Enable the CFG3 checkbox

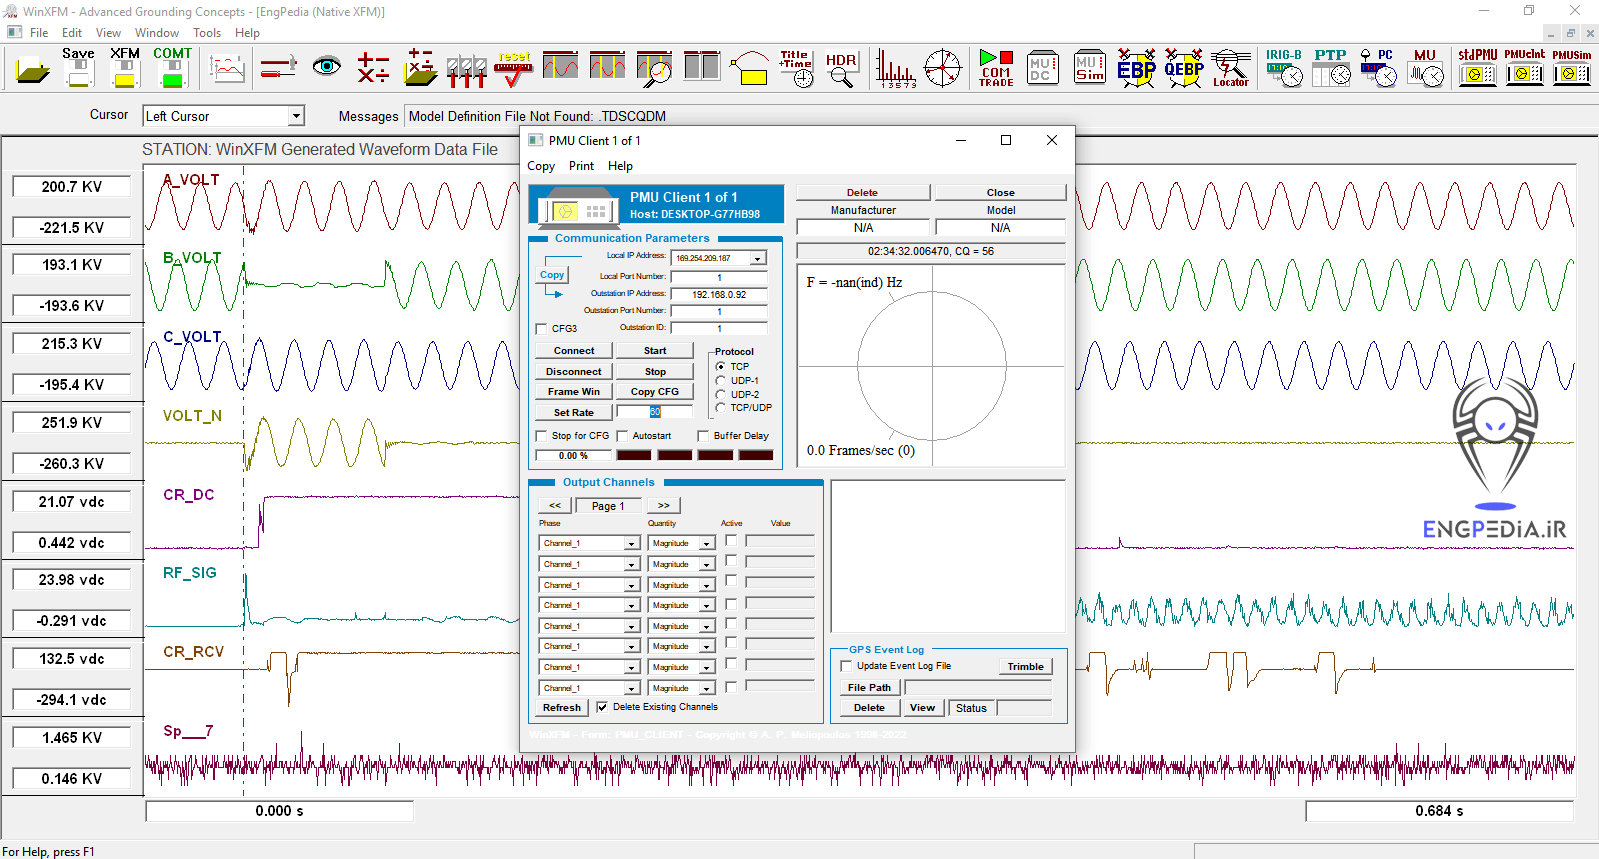(x=541, y=329)
